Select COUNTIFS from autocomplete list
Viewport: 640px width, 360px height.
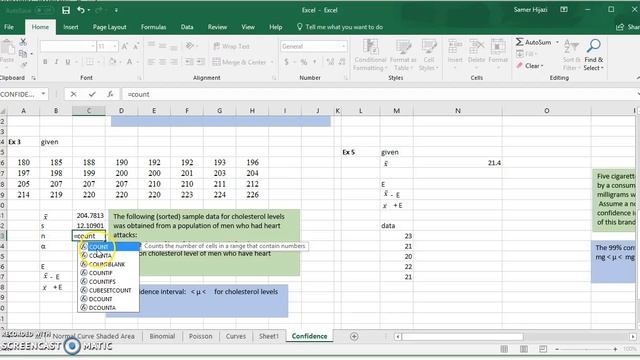(x=109, y=282)
